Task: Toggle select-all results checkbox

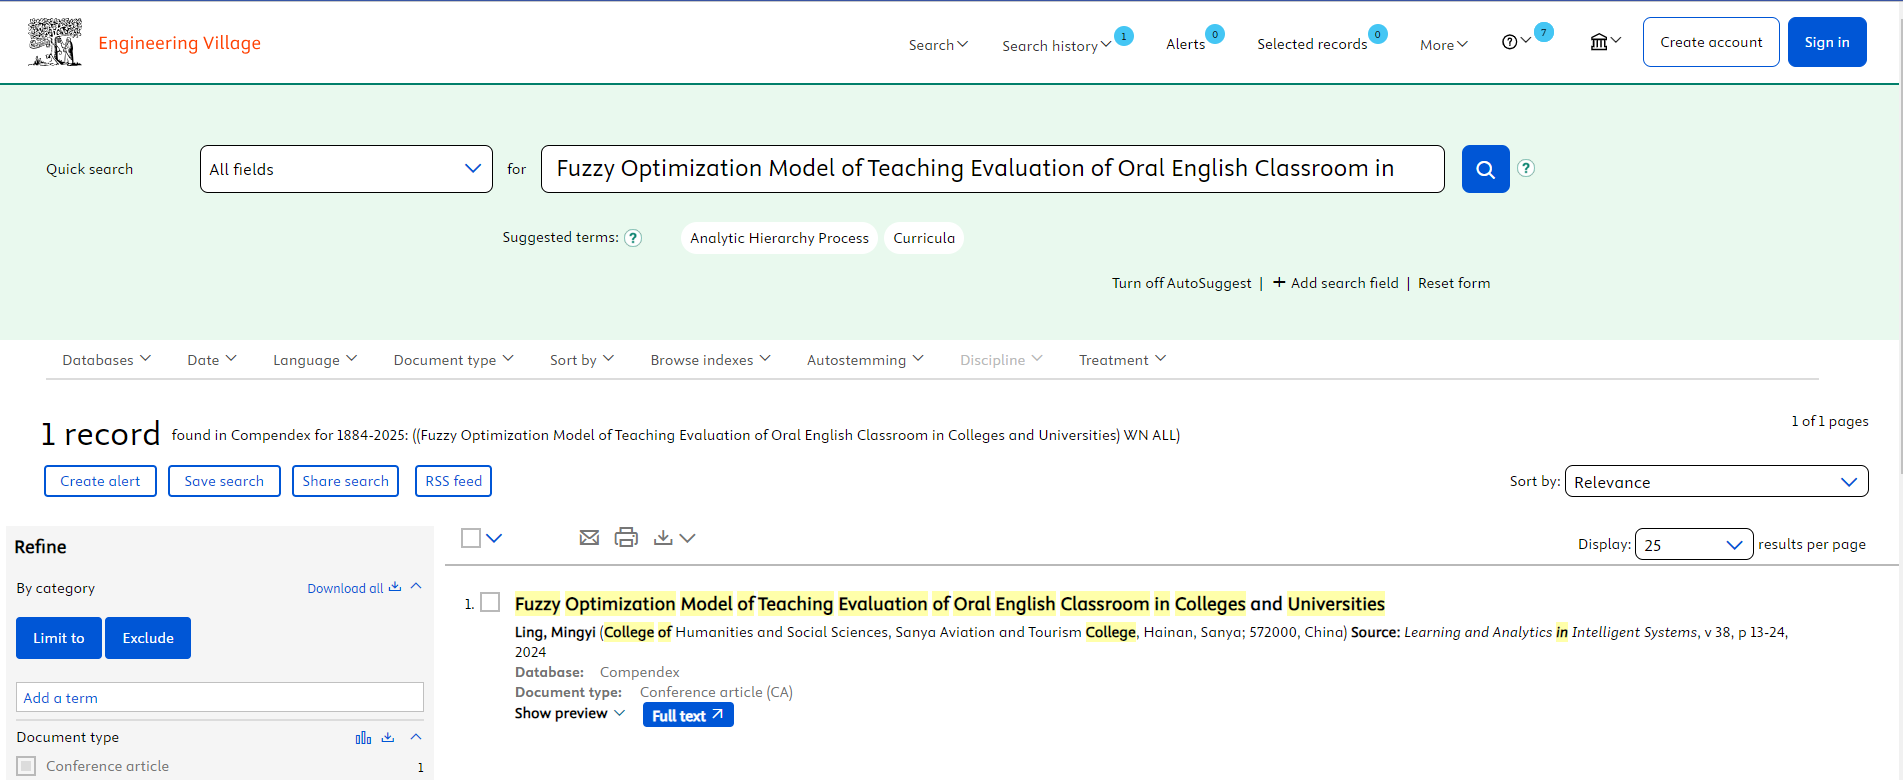Action: click(471, 538)
